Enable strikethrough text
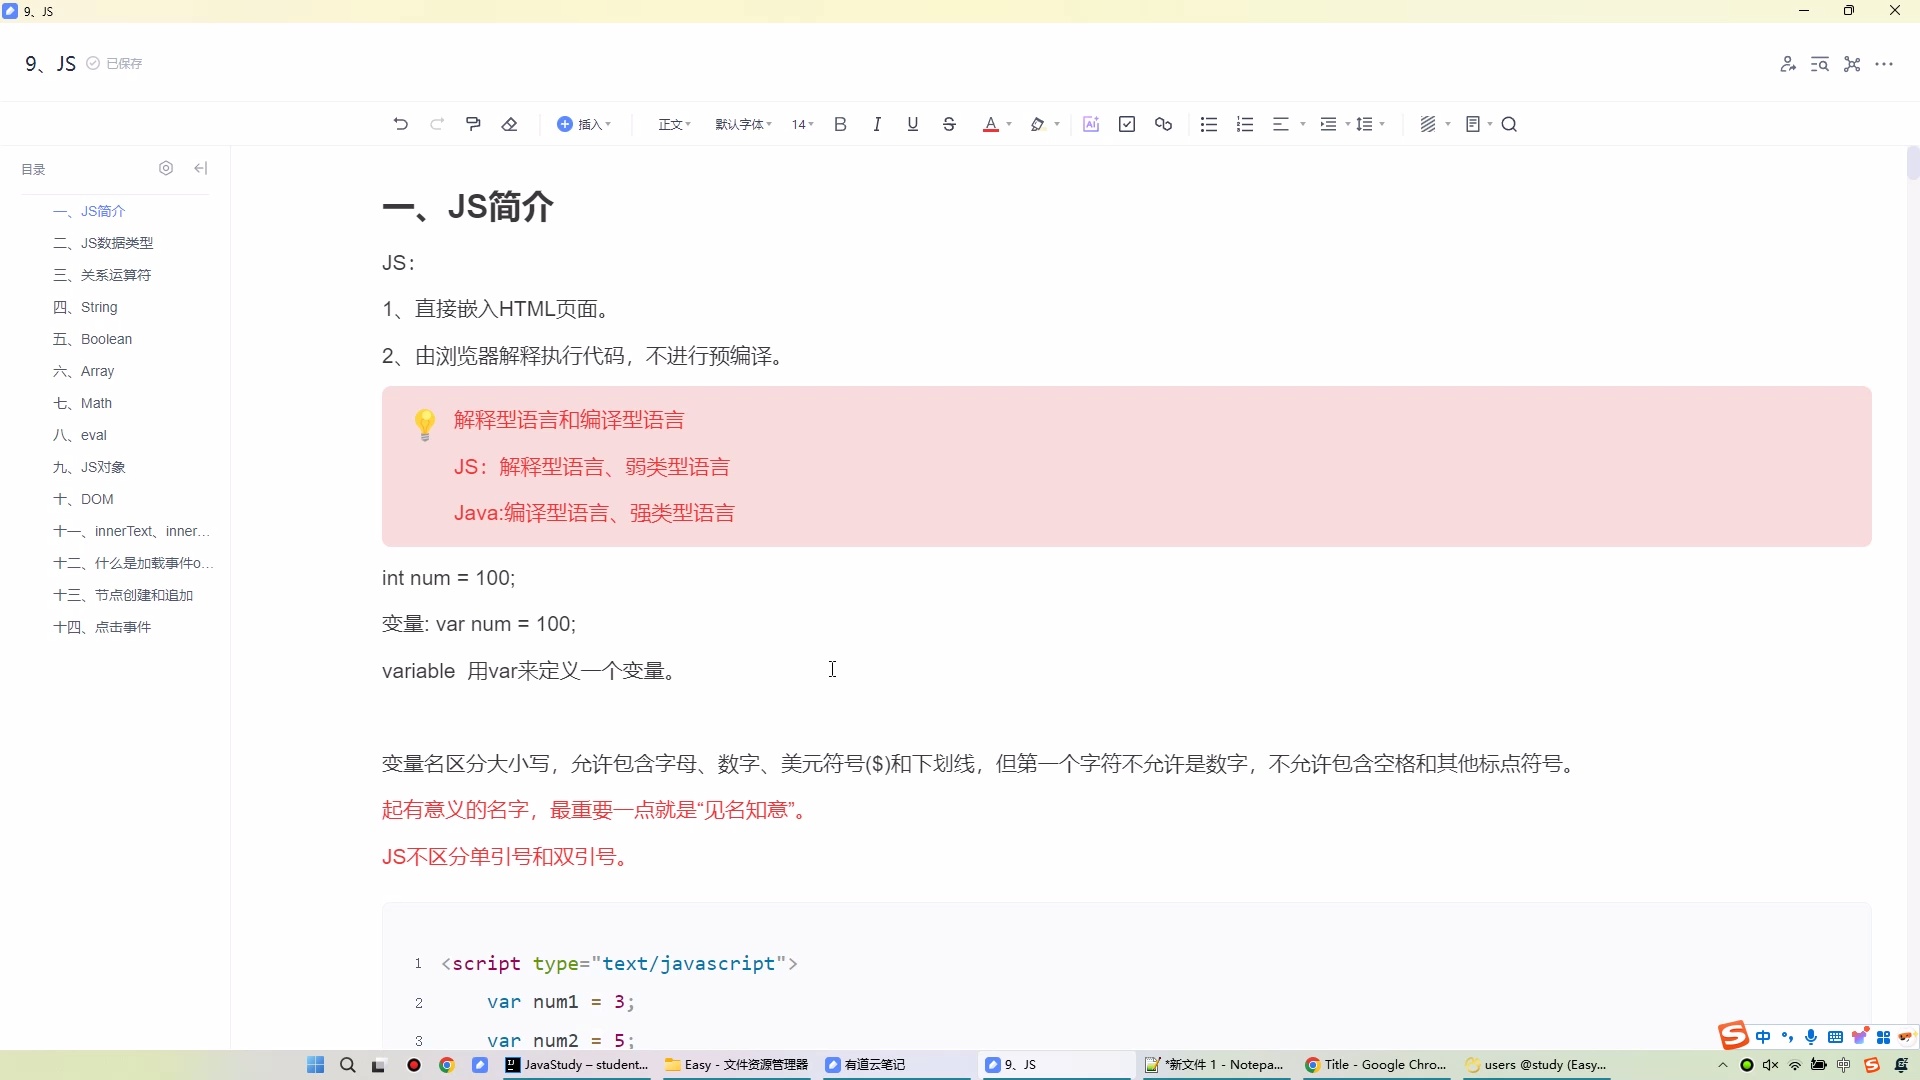Screen dimensions: 1920x1080 (x=948, y=123)
